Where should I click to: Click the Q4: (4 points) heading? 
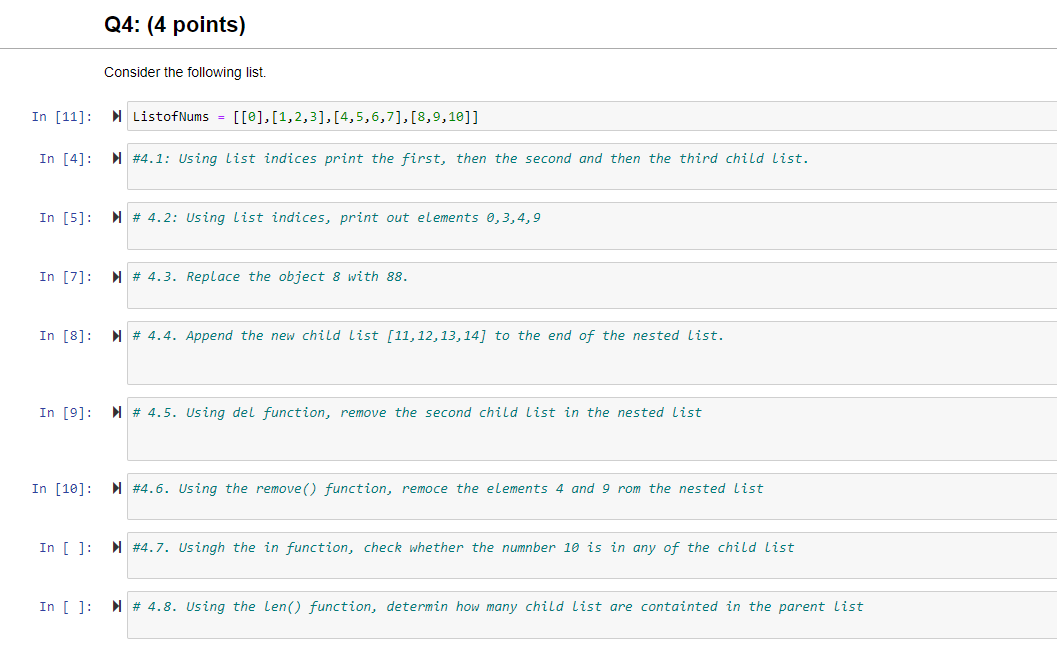coord(175,23)
